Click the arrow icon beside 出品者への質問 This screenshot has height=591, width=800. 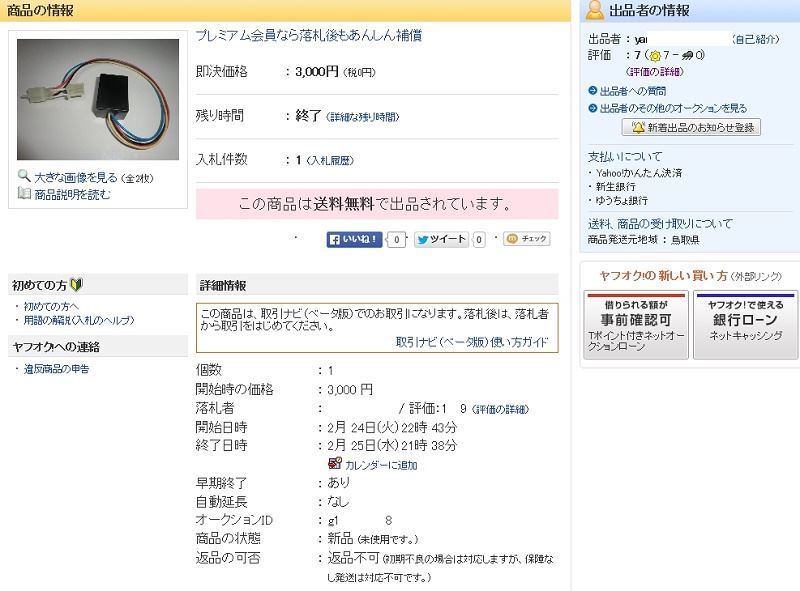pos(592,91)
